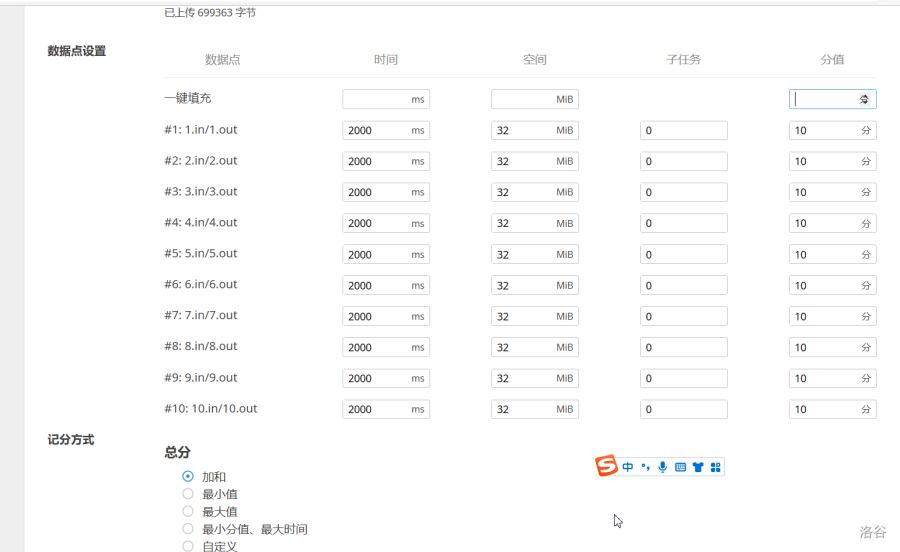
Task: Click the #10: 10.in/10.out row label
Action: pyautogui.click(x=211, y=409)
